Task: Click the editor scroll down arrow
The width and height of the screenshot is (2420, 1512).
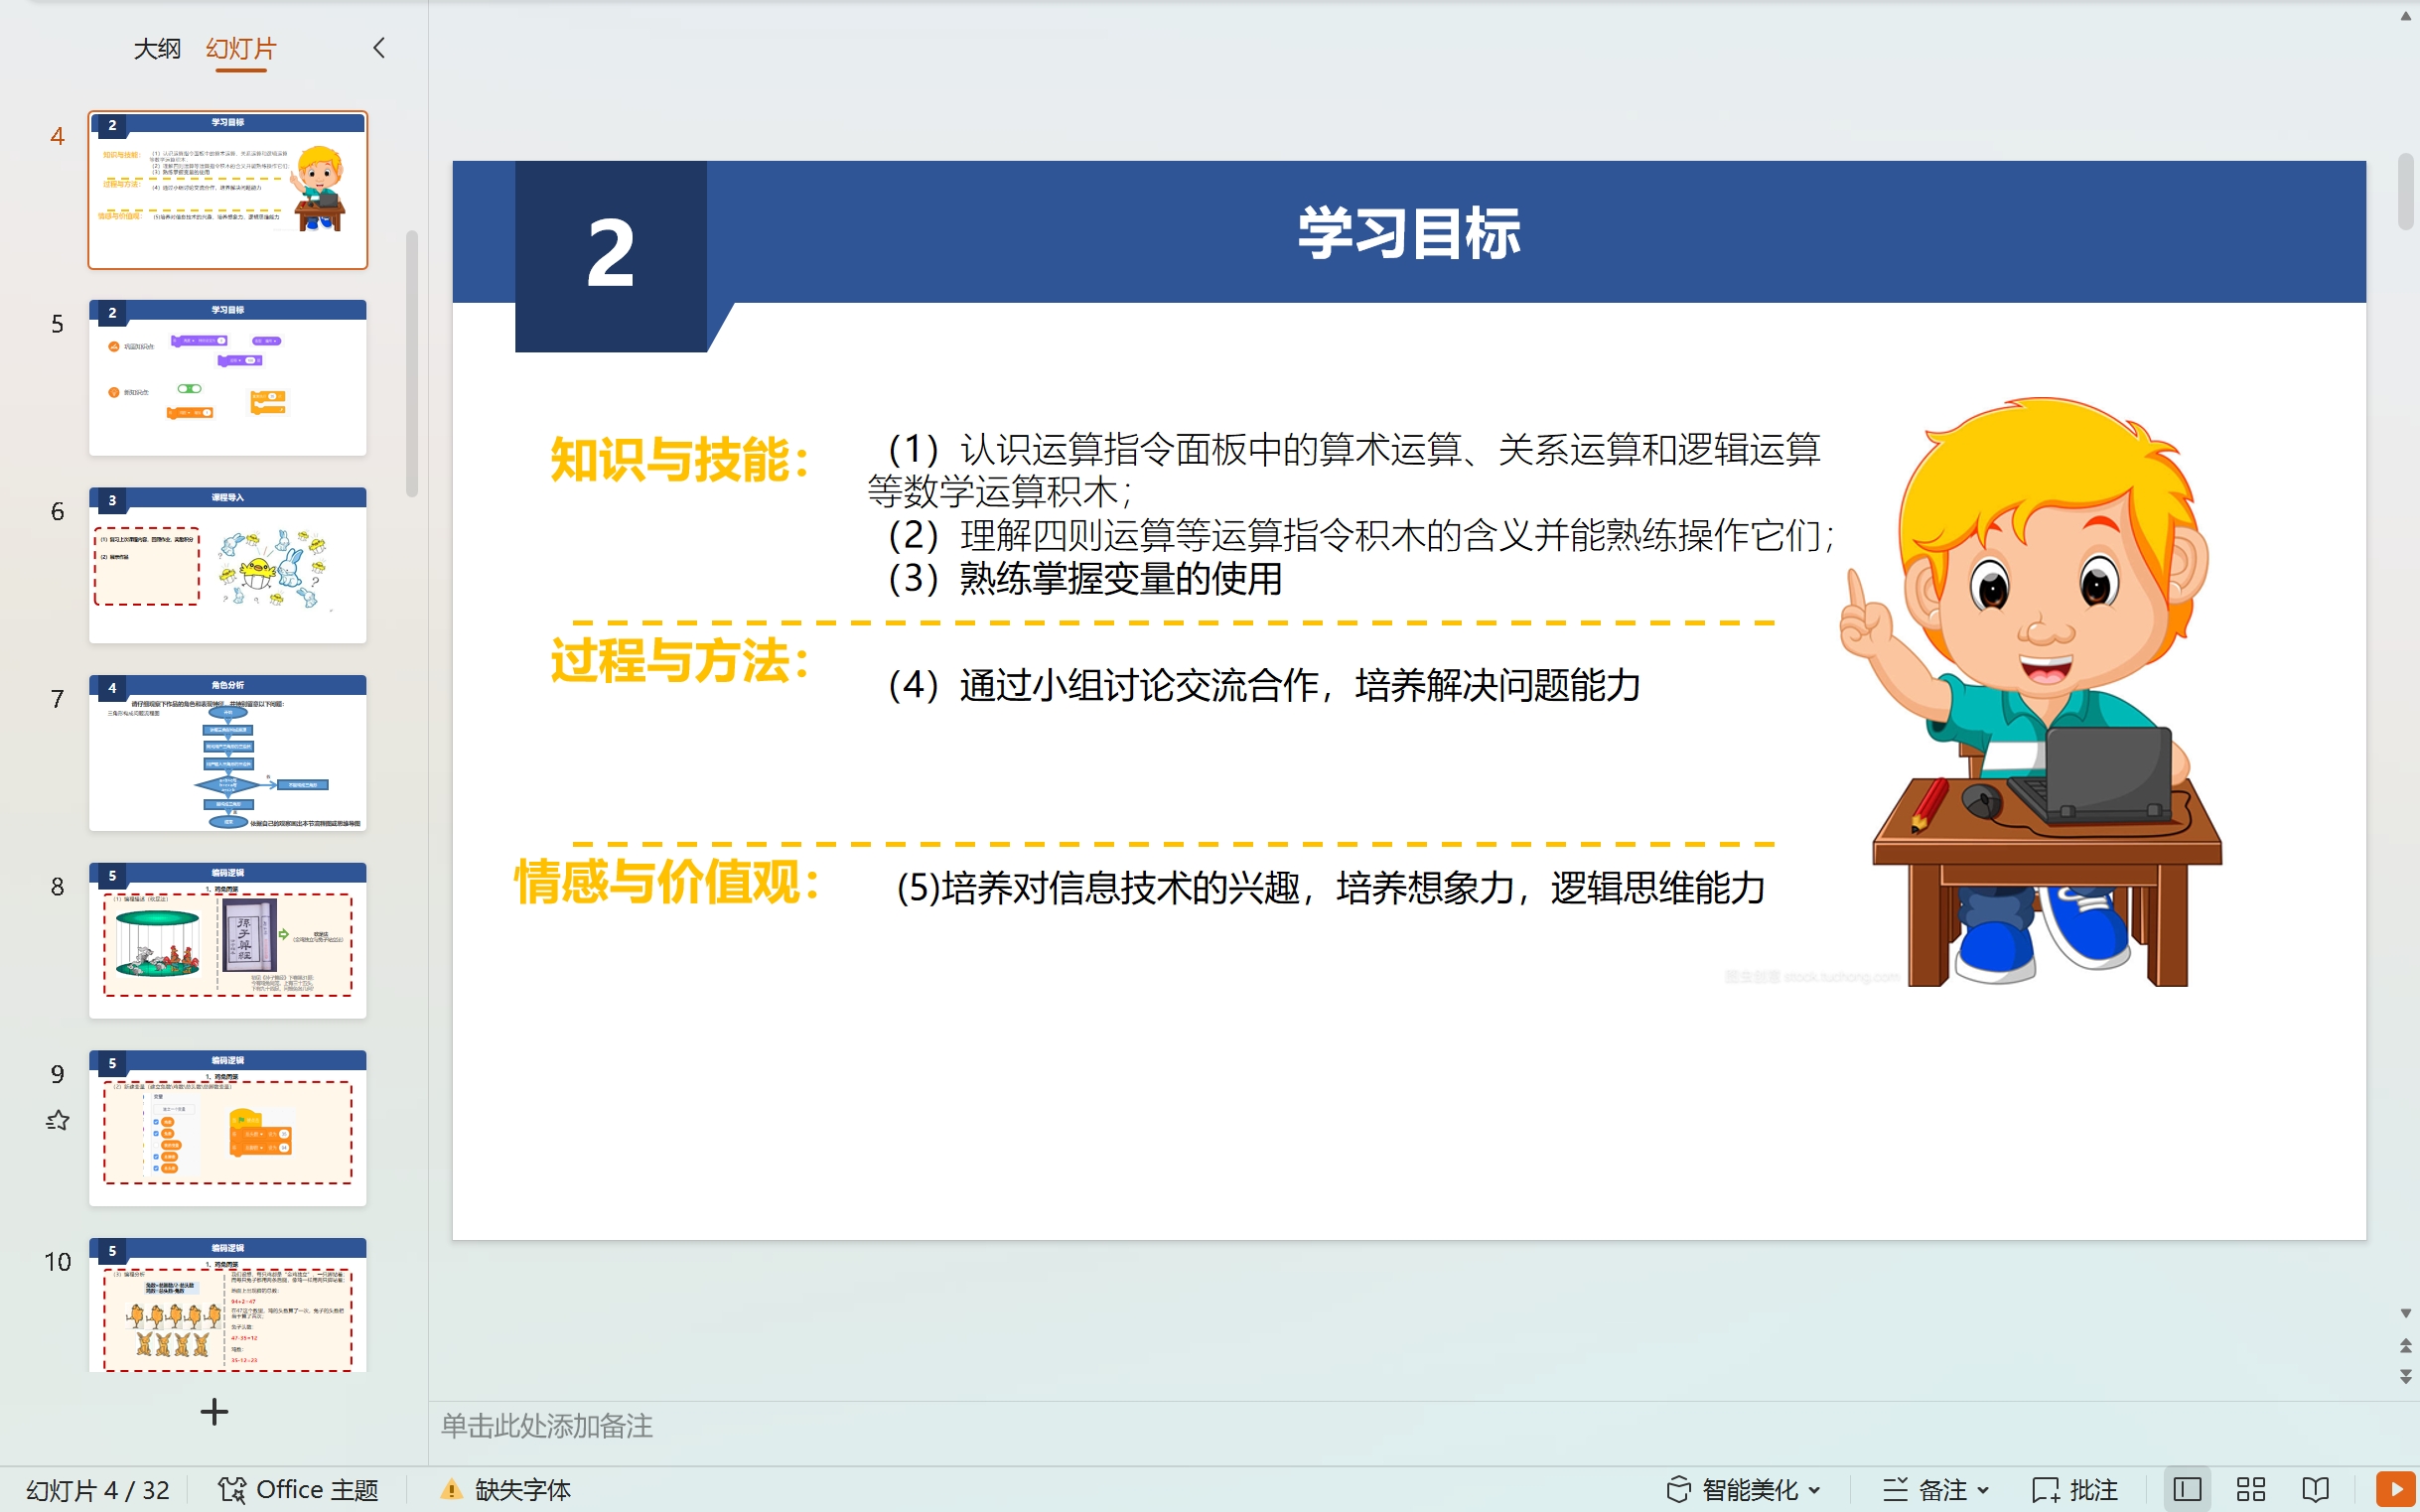Action: coord(2405,1313)
